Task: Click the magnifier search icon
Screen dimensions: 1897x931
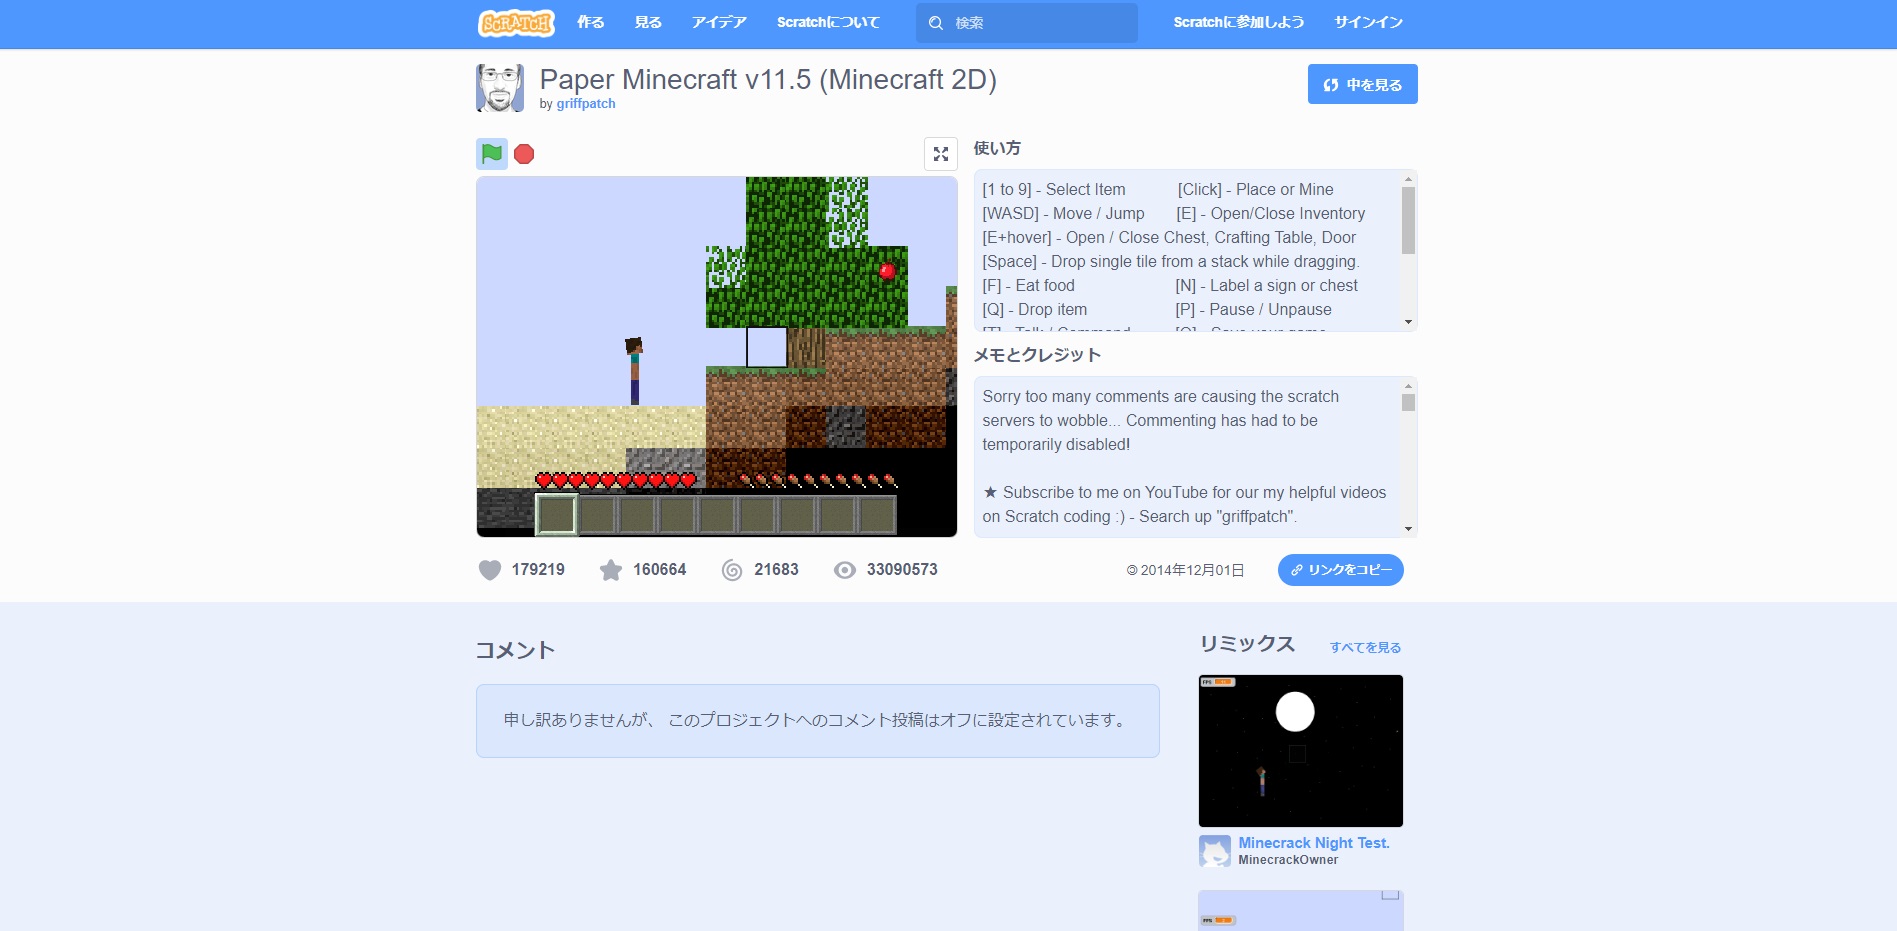Action: [936, 23]
